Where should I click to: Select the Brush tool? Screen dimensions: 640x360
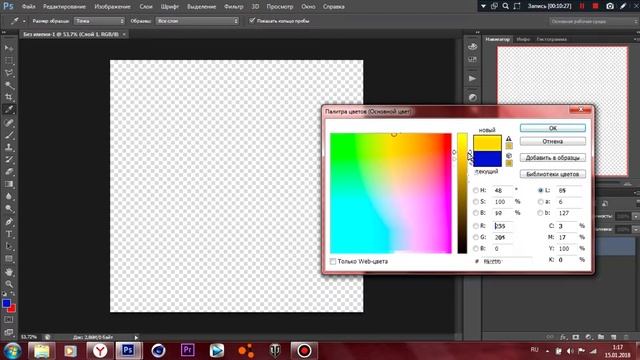pyautogui.click(x=9, y=135)
